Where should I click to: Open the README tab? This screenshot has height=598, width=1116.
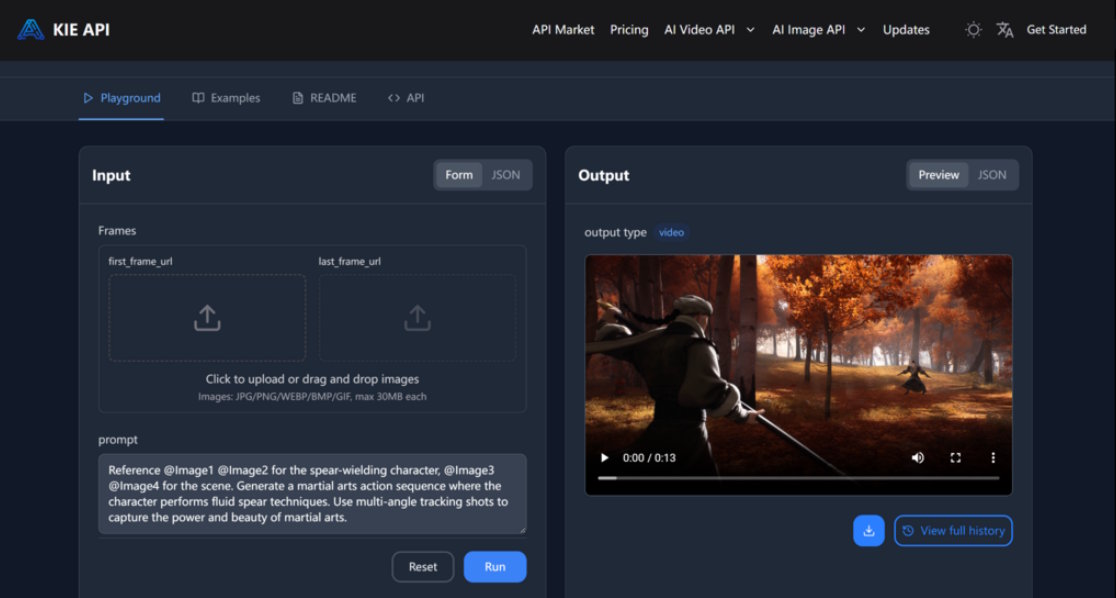(323, 97)
